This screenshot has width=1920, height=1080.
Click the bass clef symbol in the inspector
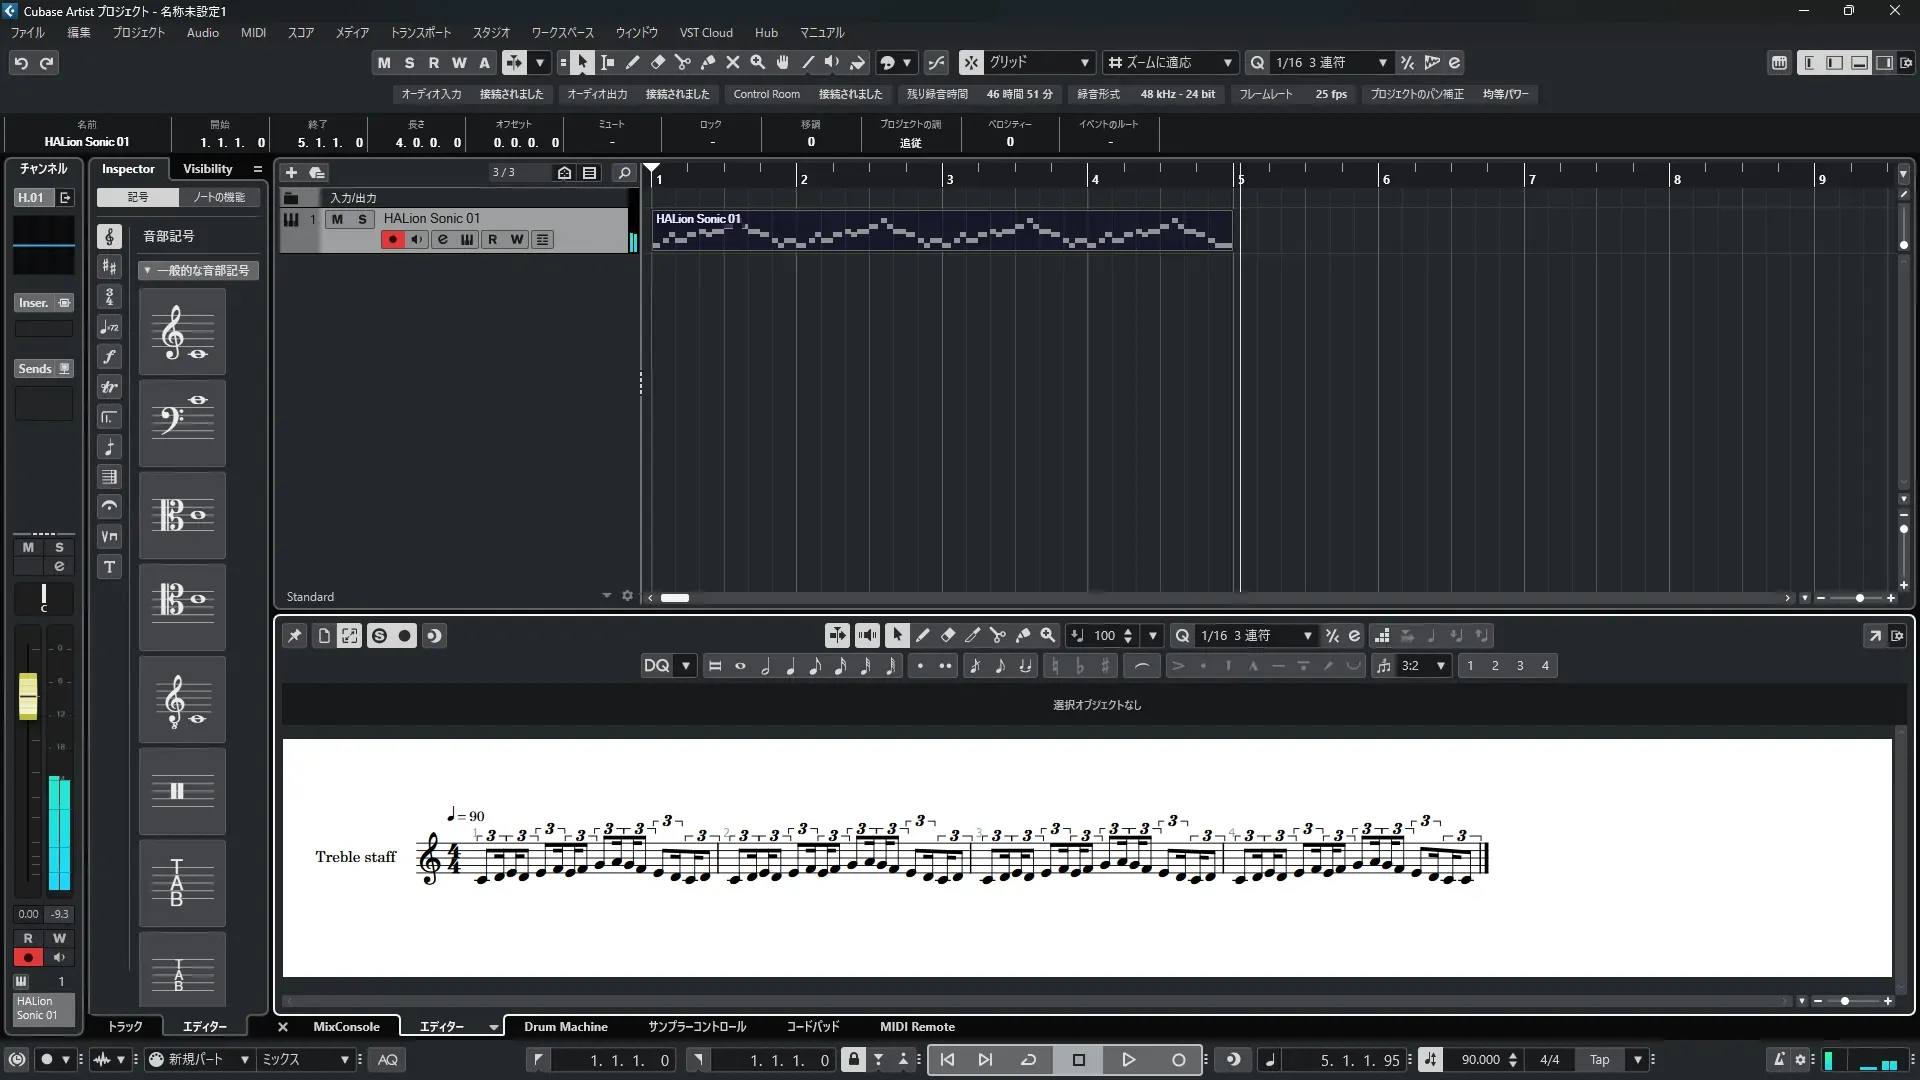tap(182, 423)
